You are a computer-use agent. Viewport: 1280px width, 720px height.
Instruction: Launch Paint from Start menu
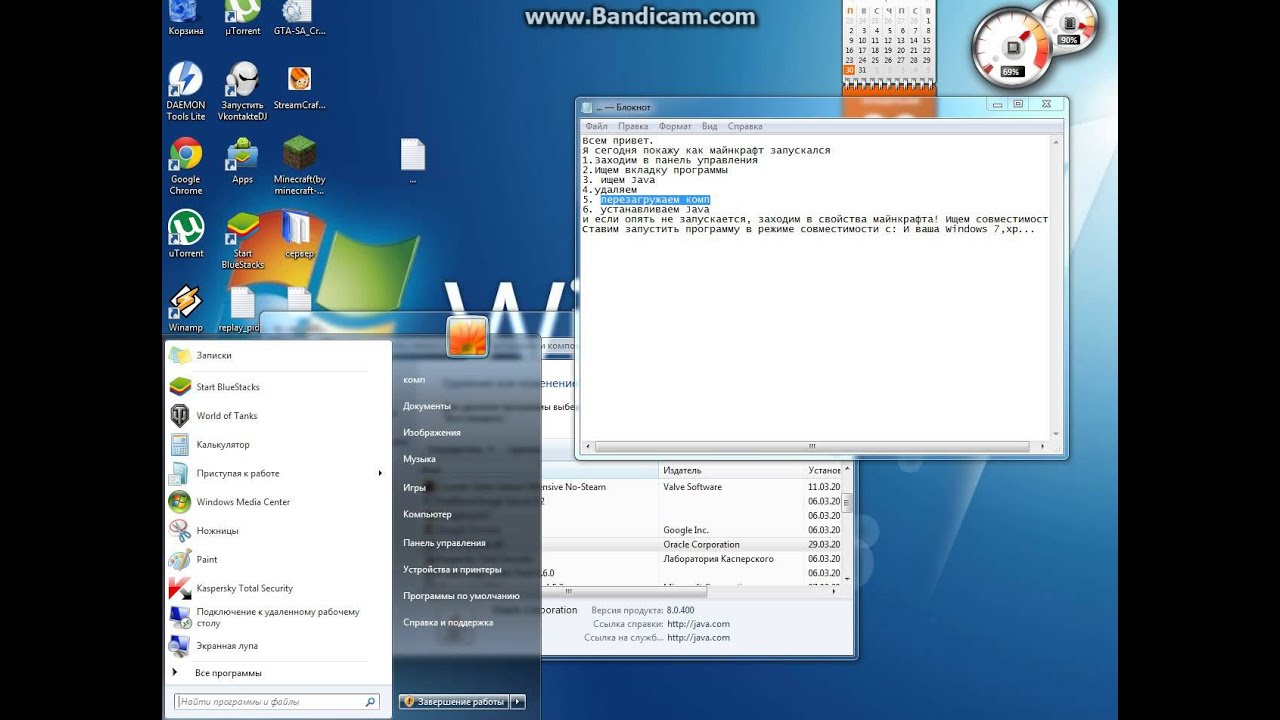279,560
